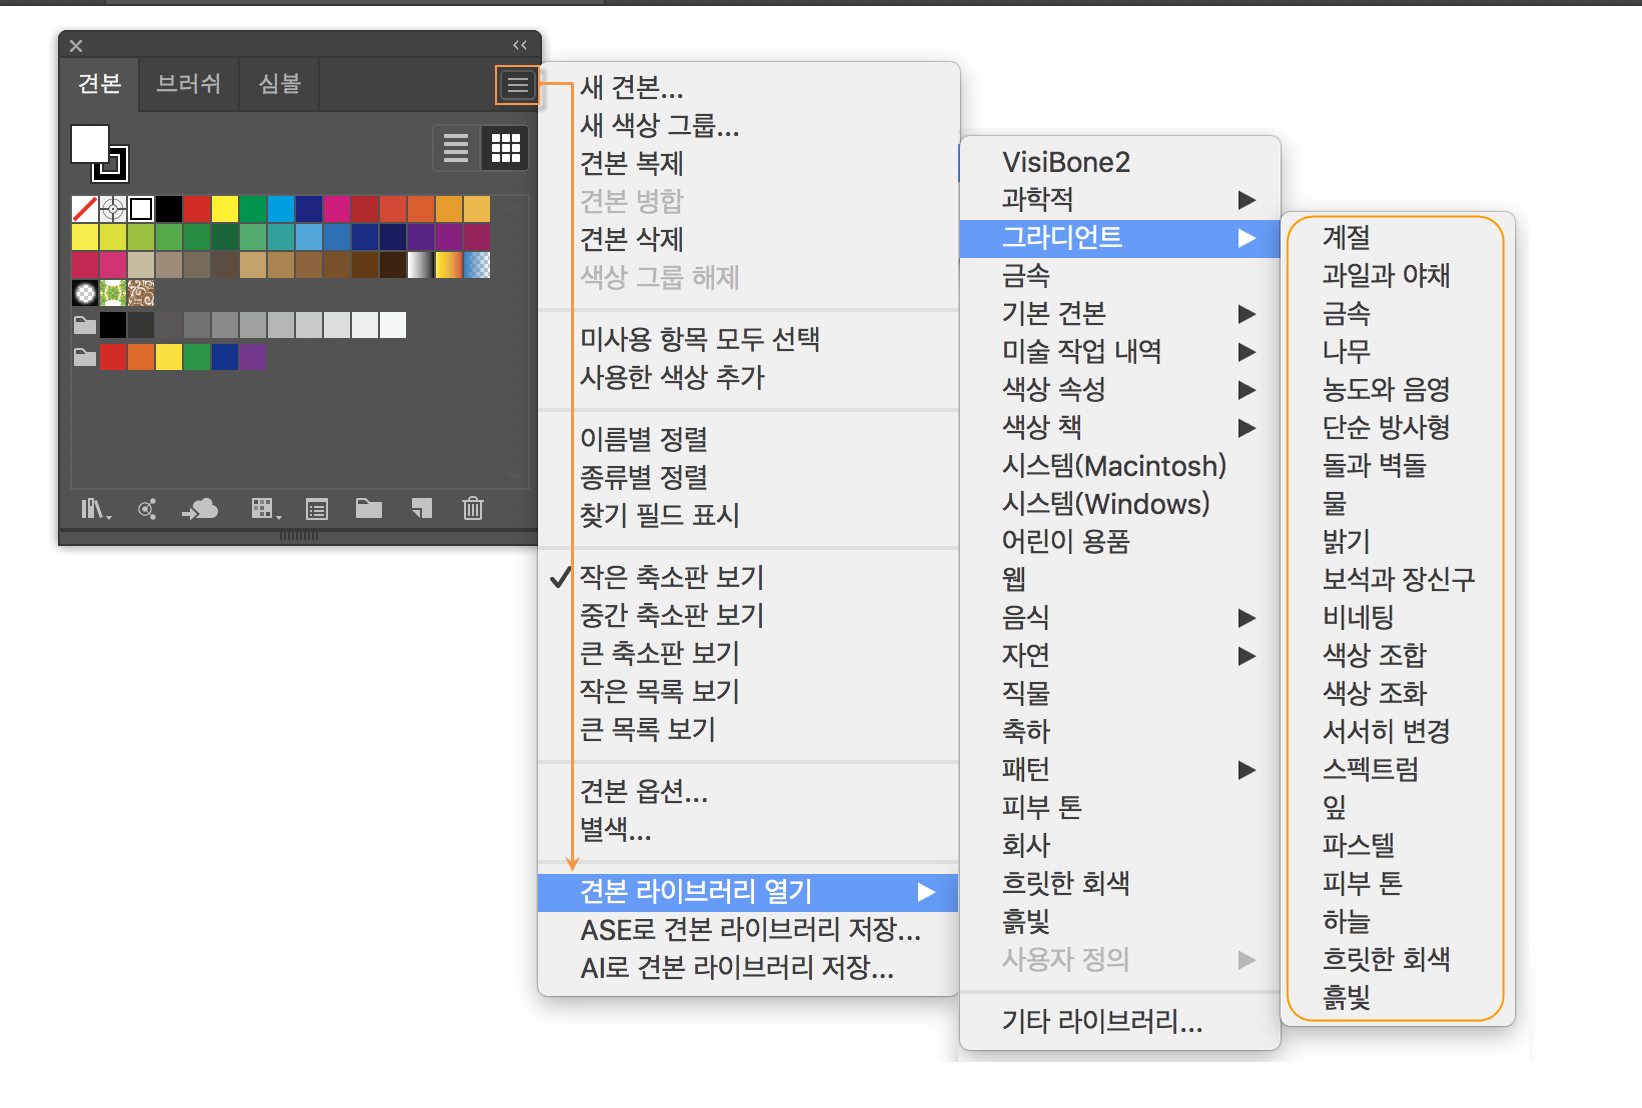Expand the 음식 submenu
1642x1108 pixels.
(1120, 618)
